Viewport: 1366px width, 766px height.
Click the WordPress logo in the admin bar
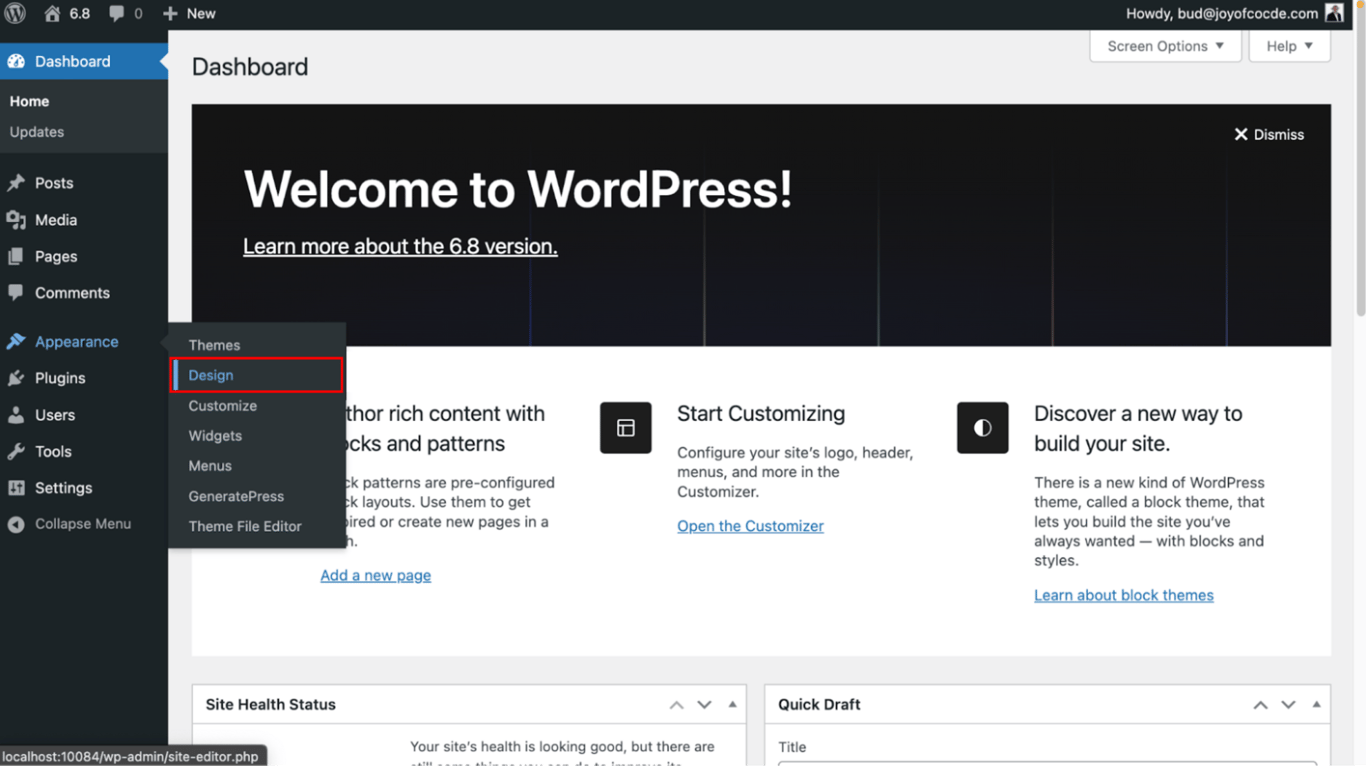point(14,13)
